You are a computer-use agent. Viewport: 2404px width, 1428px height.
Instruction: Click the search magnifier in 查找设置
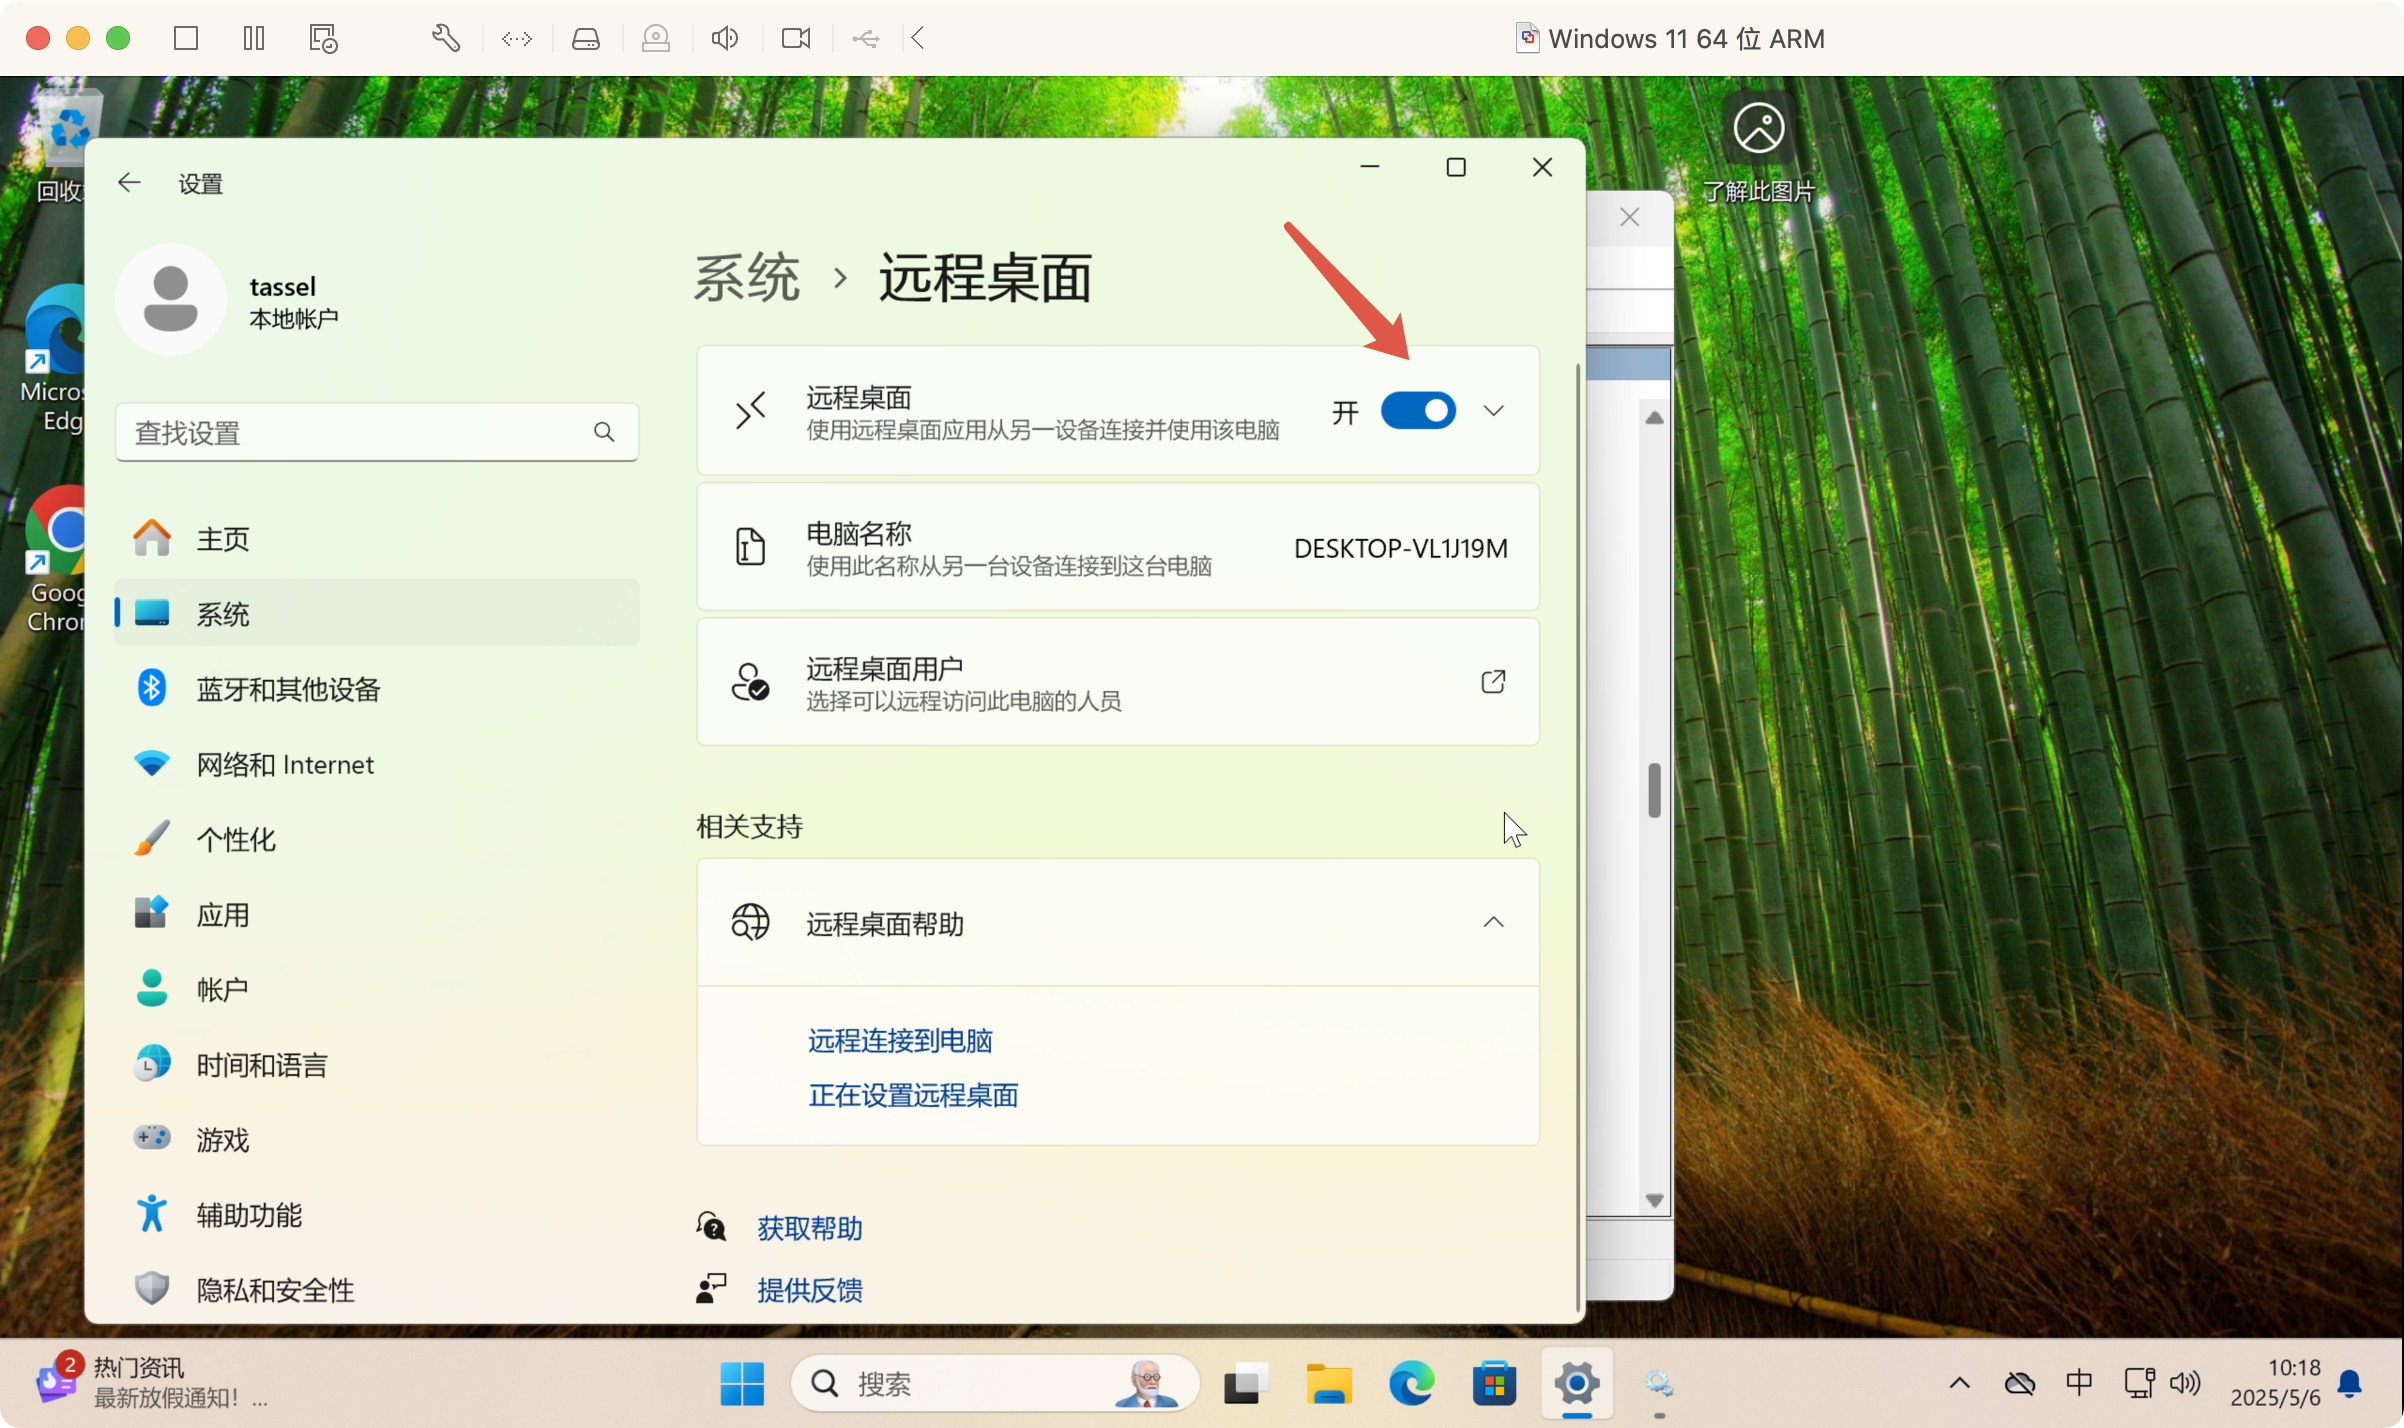point(604,432)
